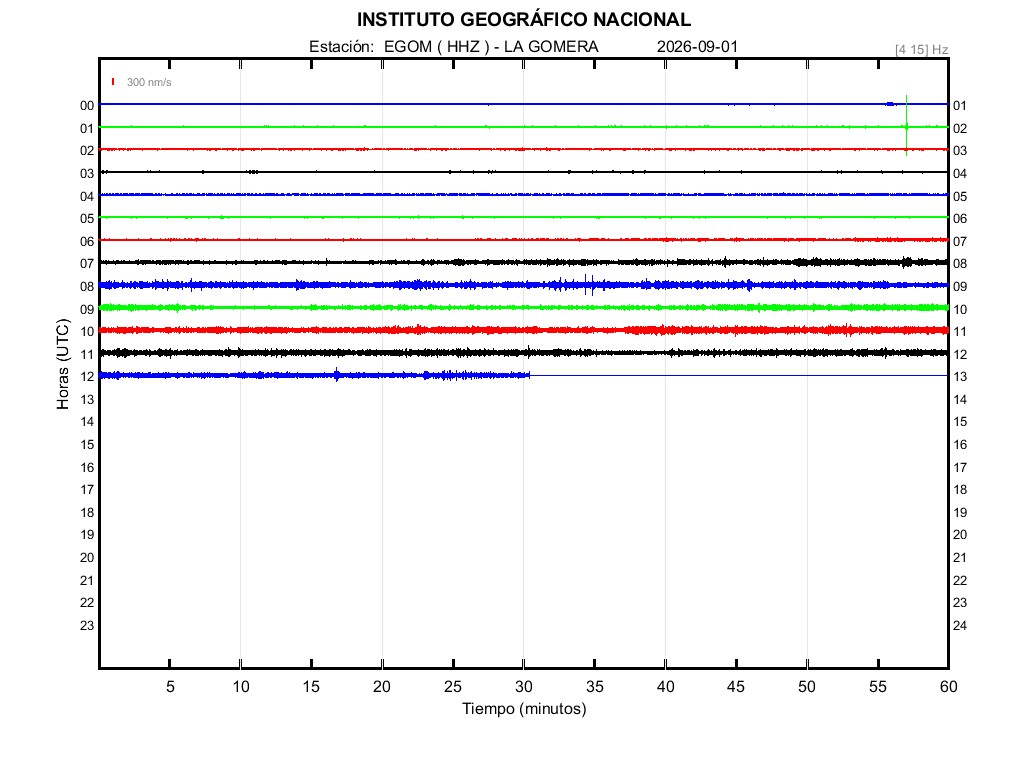Click the [4 15] Hz filter label
Image resolution: width=1024 pixels, height=768 pixels.
[921, 50]
